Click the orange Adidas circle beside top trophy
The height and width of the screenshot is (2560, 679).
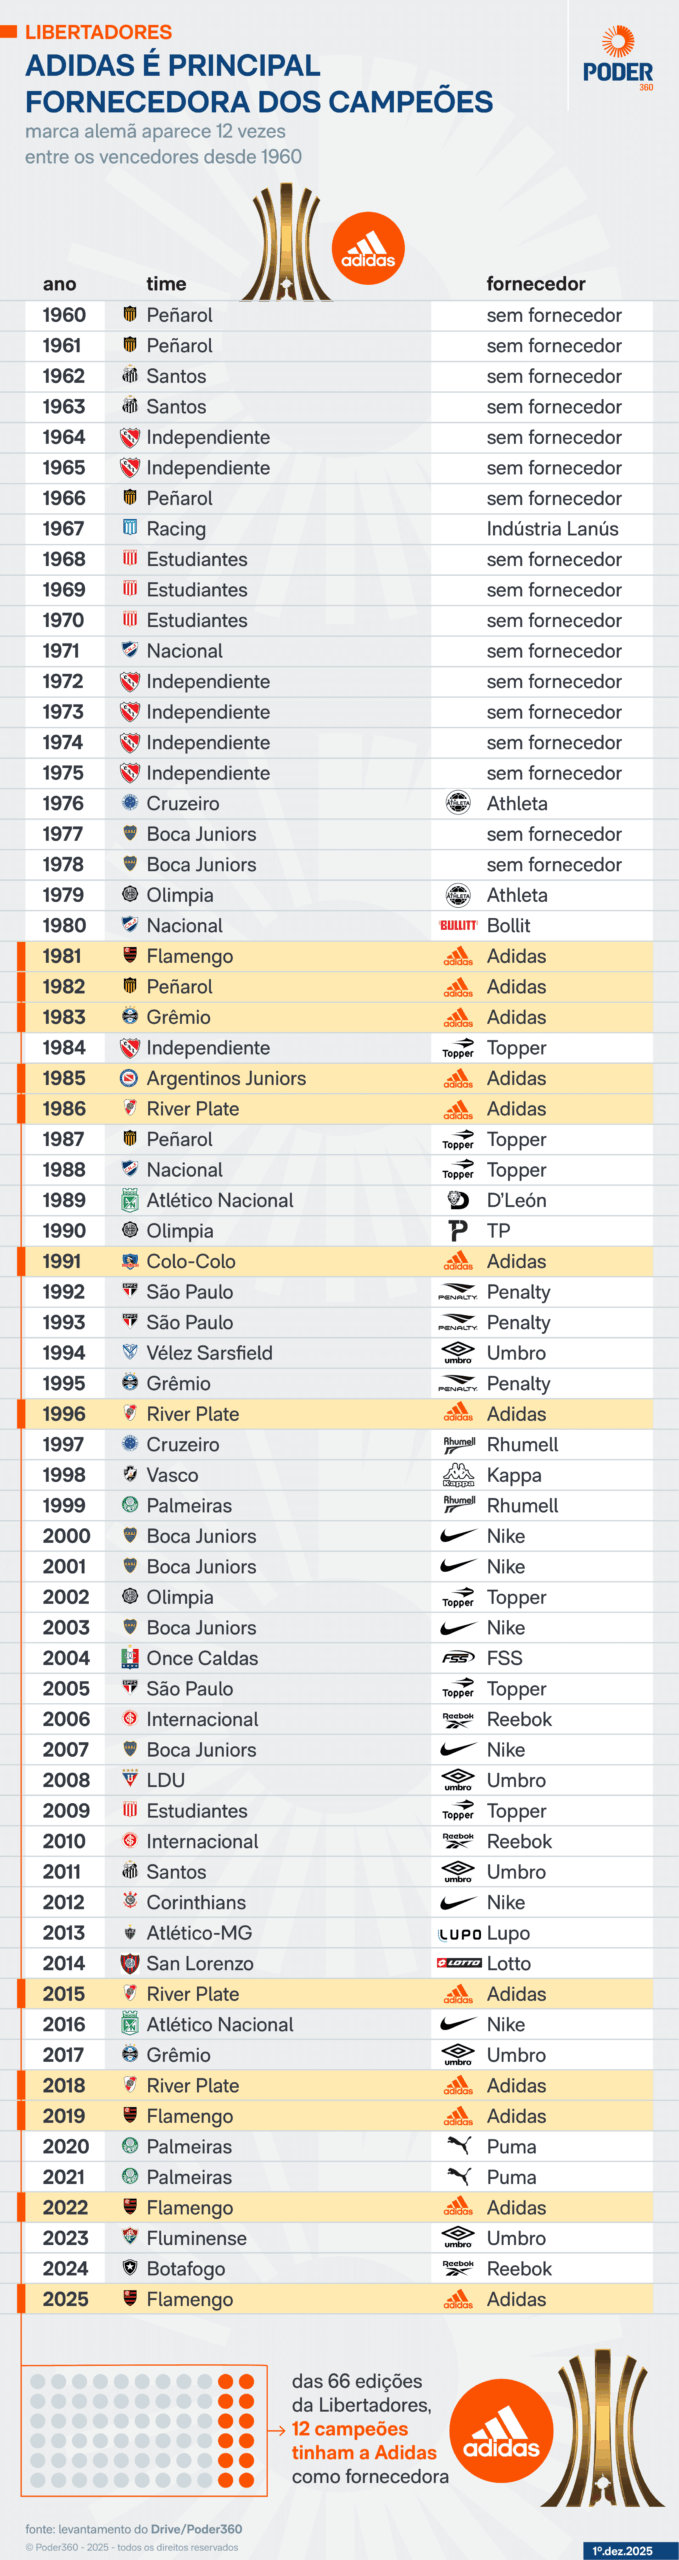tap(368, 249)
